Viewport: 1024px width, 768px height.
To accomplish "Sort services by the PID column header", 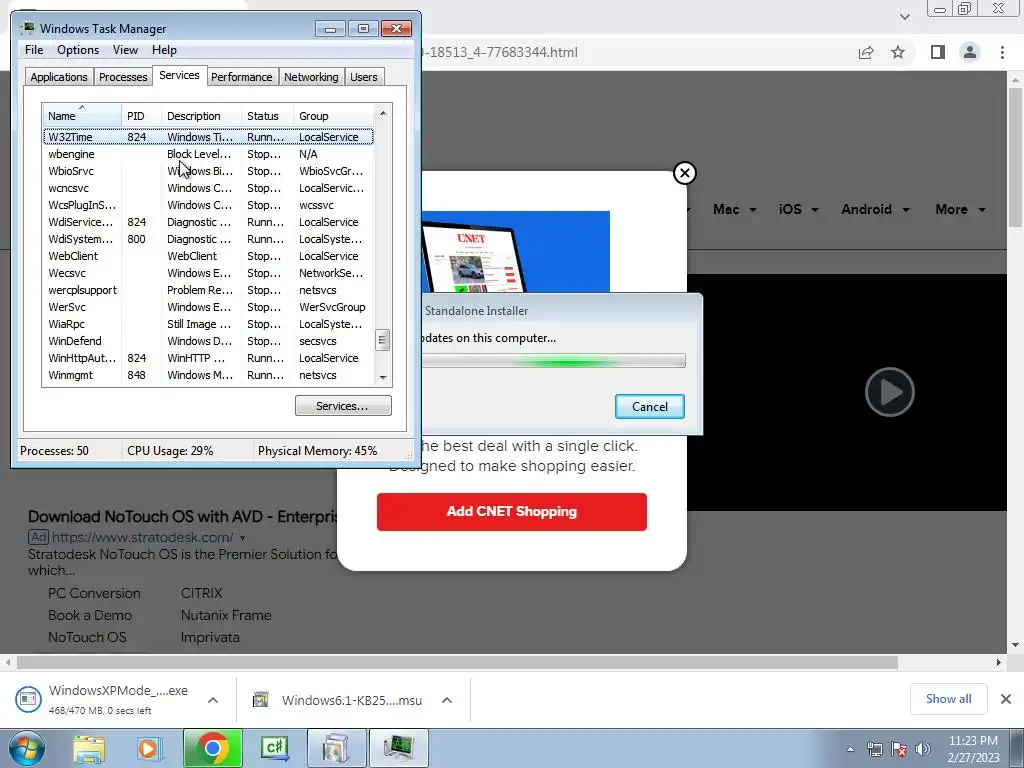I will 142,116.
